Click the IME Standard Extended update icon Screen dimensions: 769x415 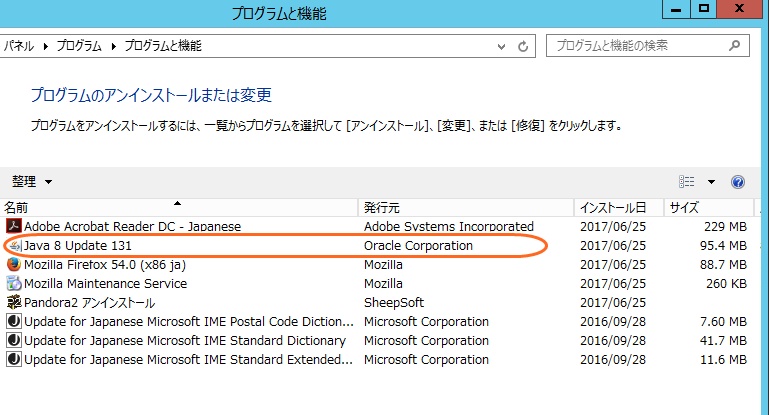tap(14, 360)
